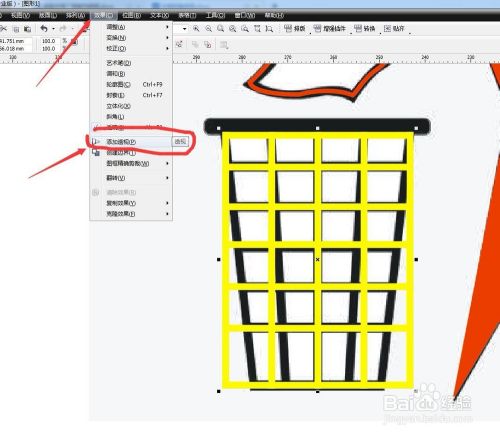The height and width of the screenshot is (436, 500).
Task: Choose 调和(B) in the effects menu
Action: tap(131, 74)
